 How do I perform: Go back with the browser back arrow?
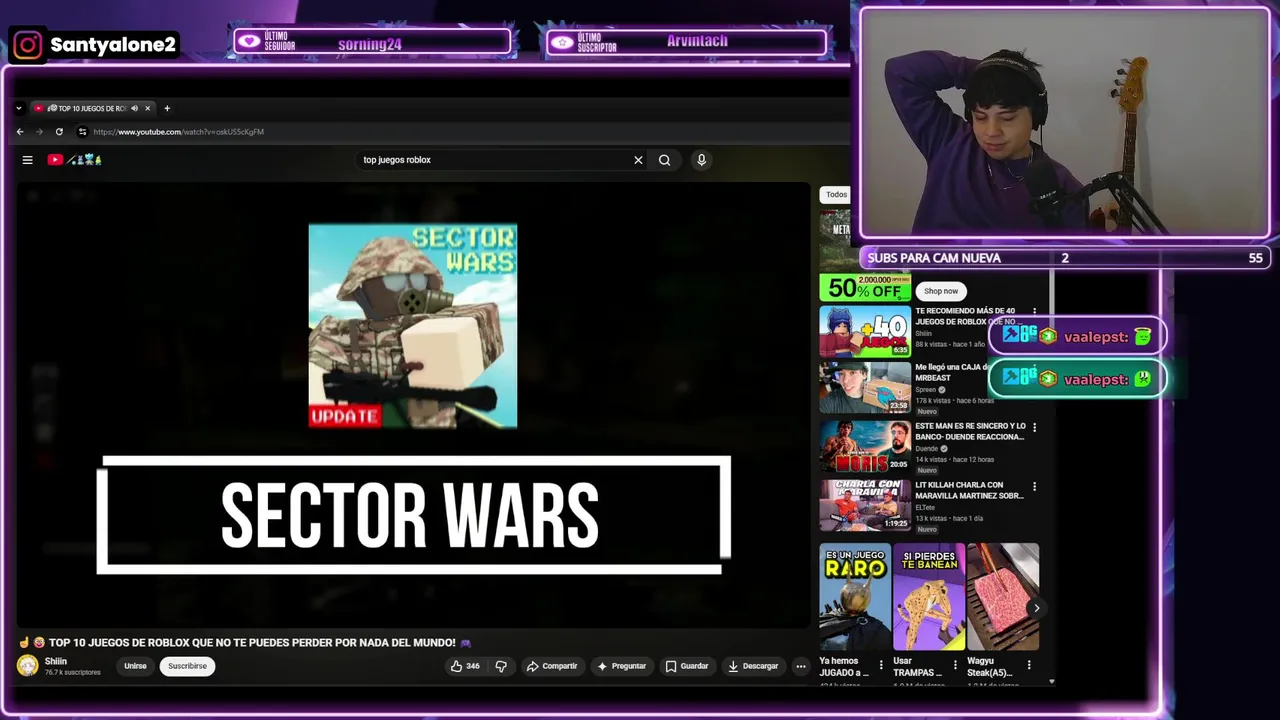coord(20,132)
